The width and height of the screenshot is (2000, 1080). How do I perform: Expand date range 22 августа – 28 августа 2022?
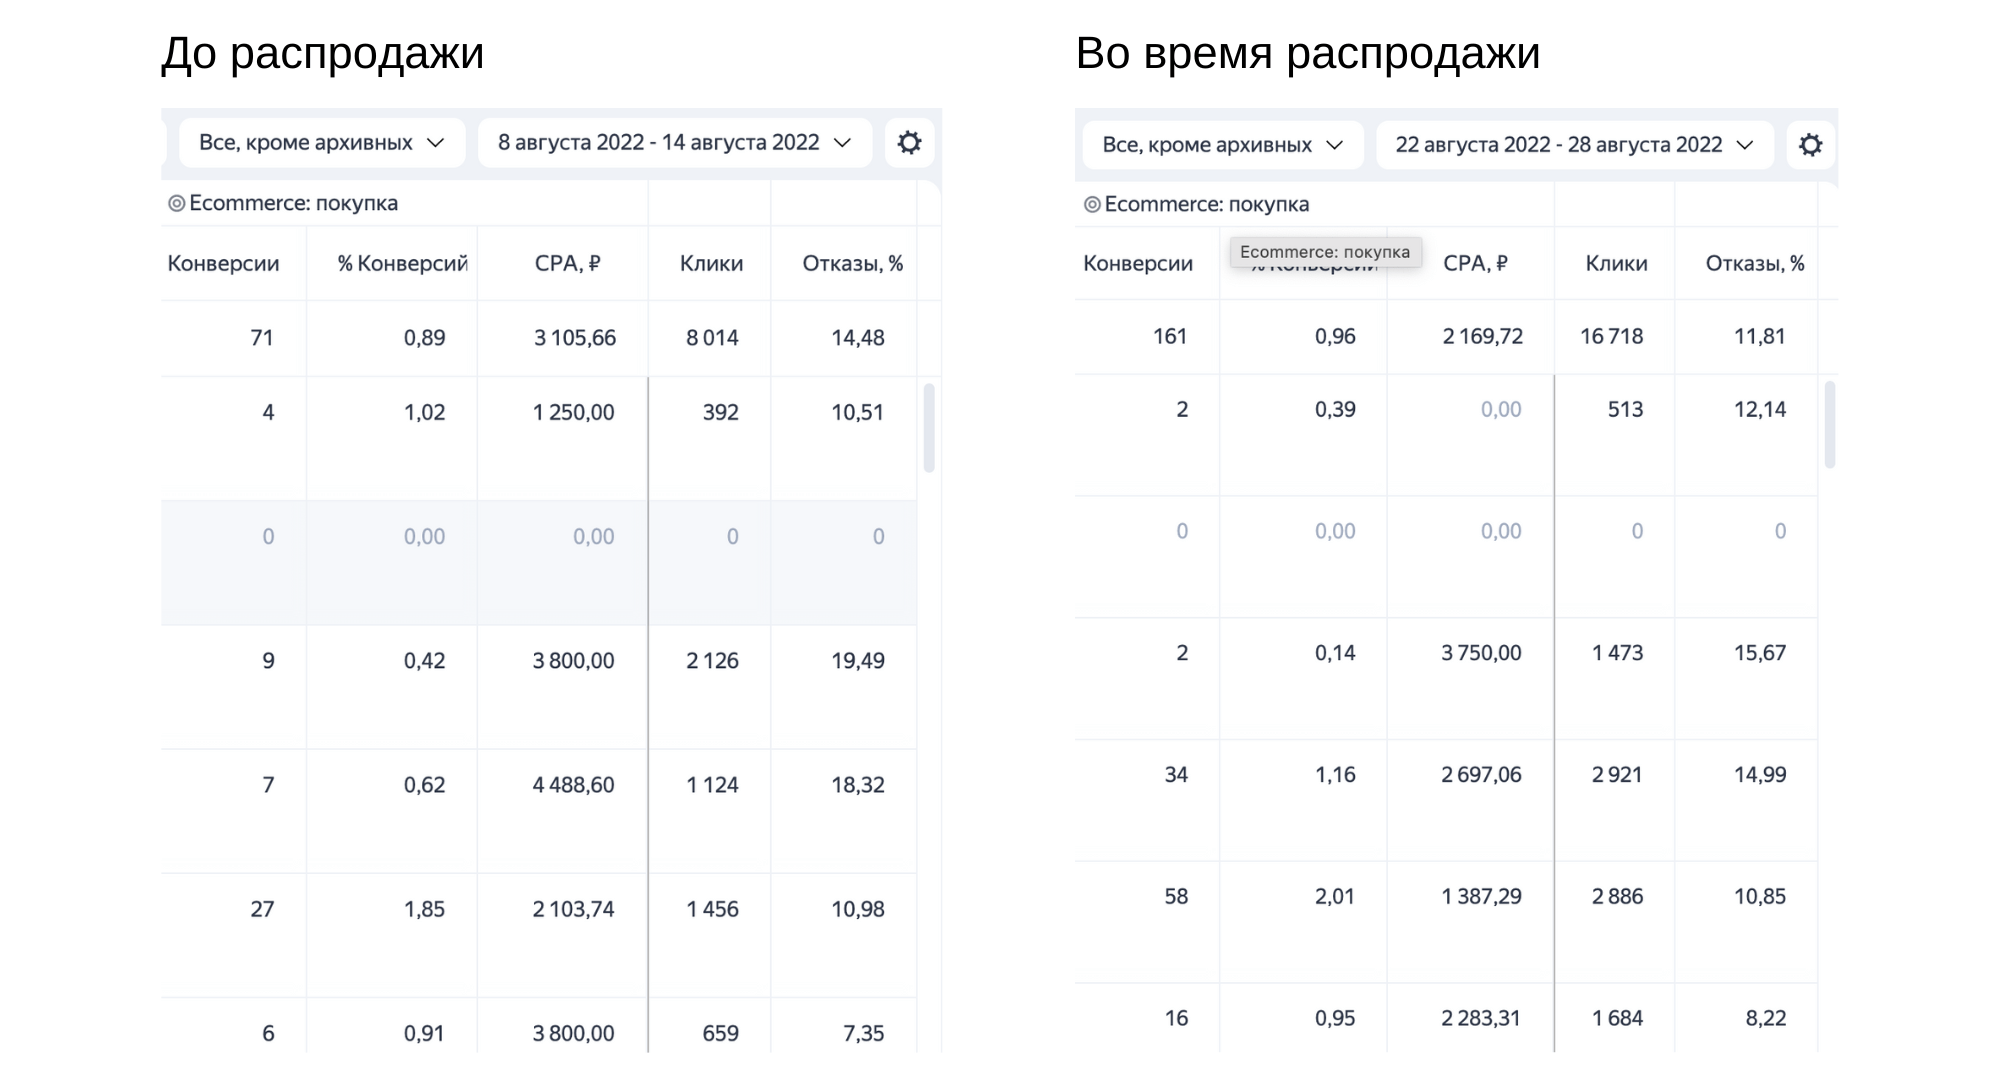1574,145
